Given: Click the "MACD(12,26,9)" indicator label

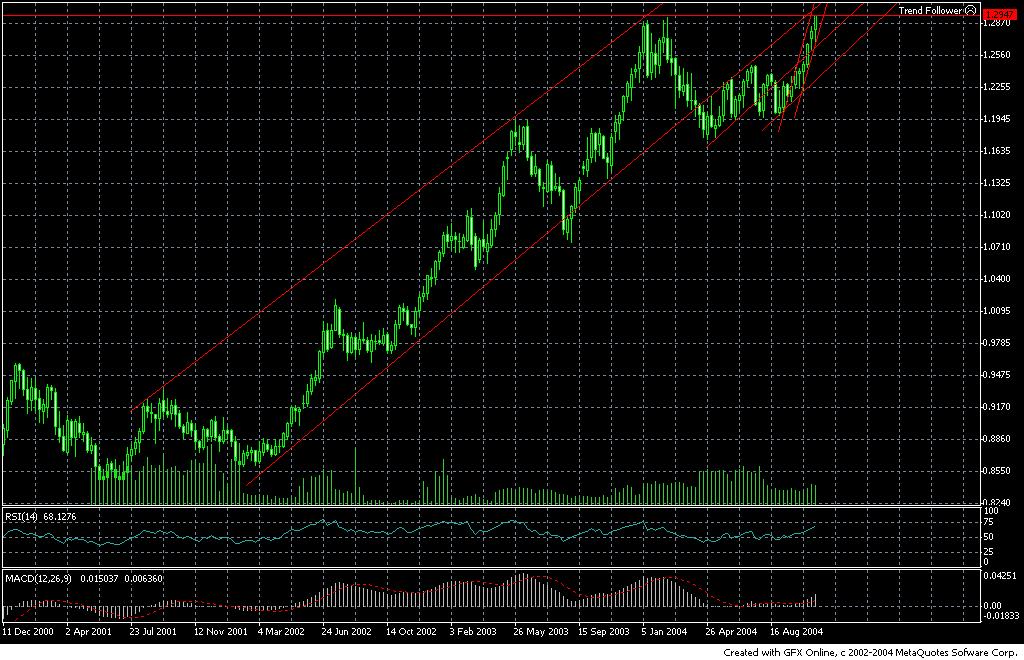Looking at the screenshot, I should tap(38, 579).
